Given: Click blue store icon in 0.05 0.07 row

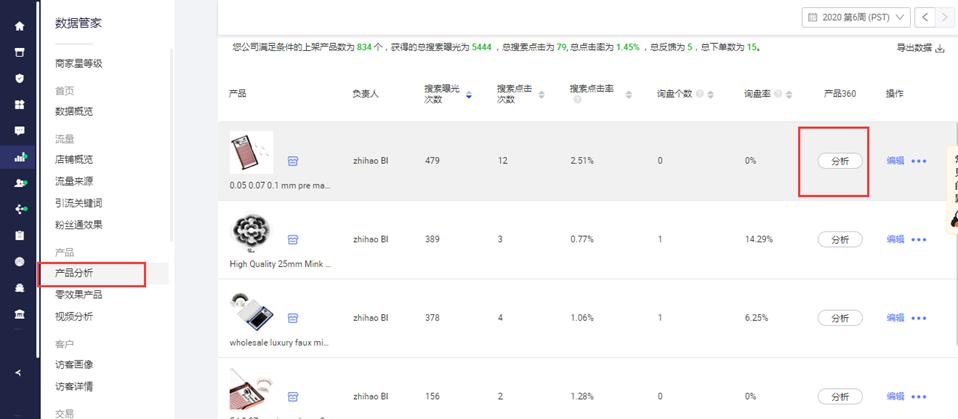Looking at the screenshot, I should (x=293, y=161).
